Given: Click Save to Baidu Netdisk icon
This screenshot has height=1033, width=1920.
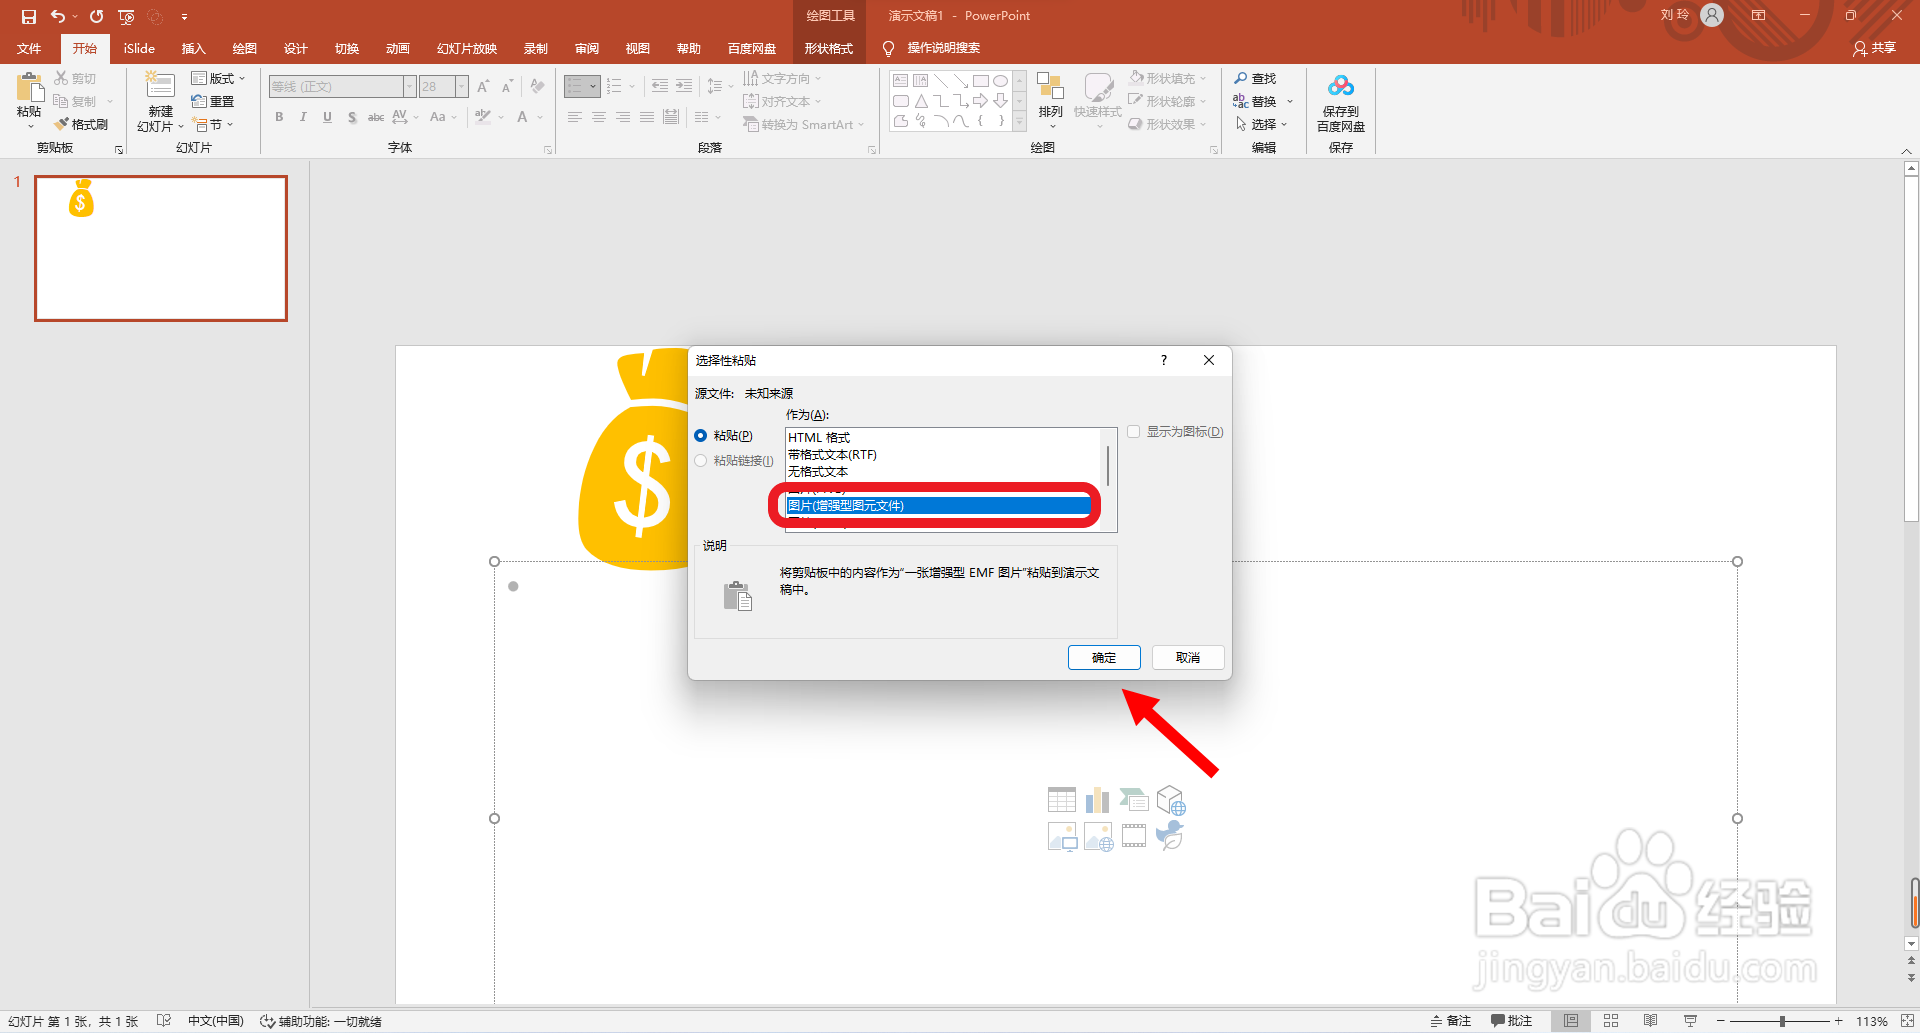Looking at the screenshot, I should [1341, 87].
